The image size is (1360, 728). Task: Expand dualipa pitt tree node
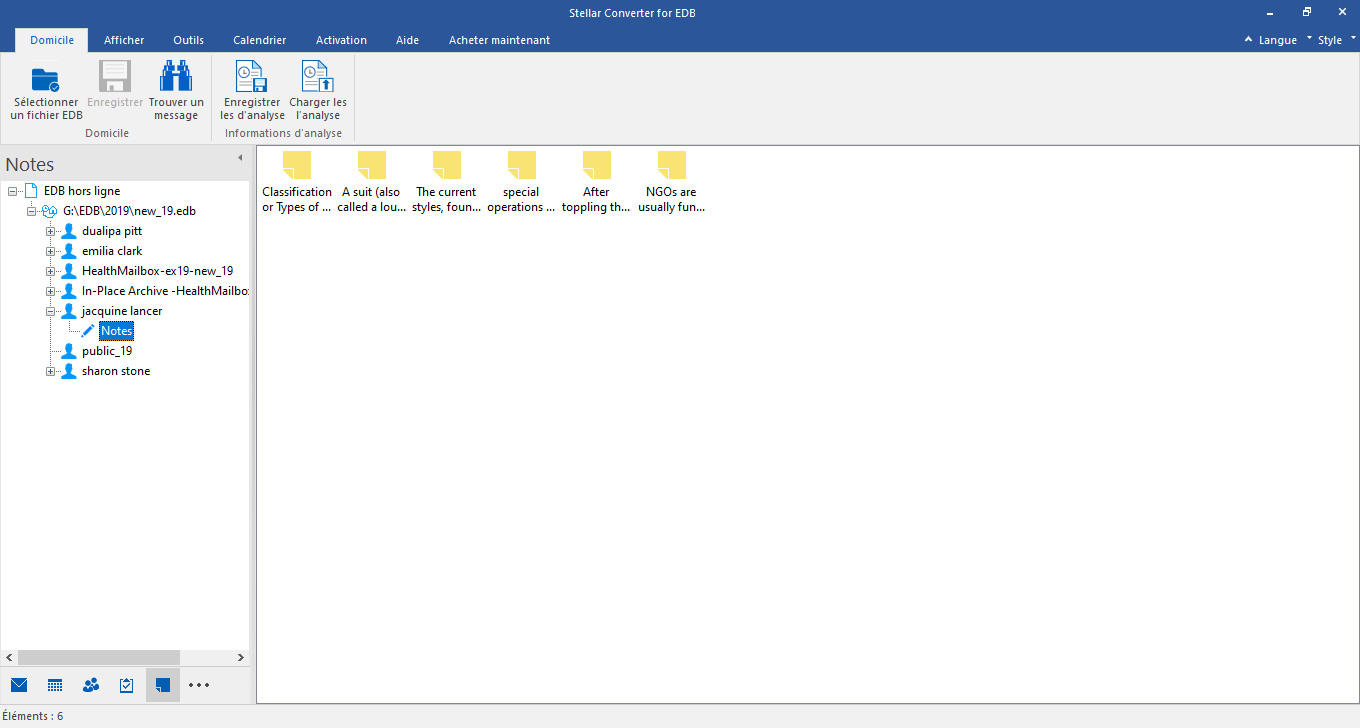50,231
